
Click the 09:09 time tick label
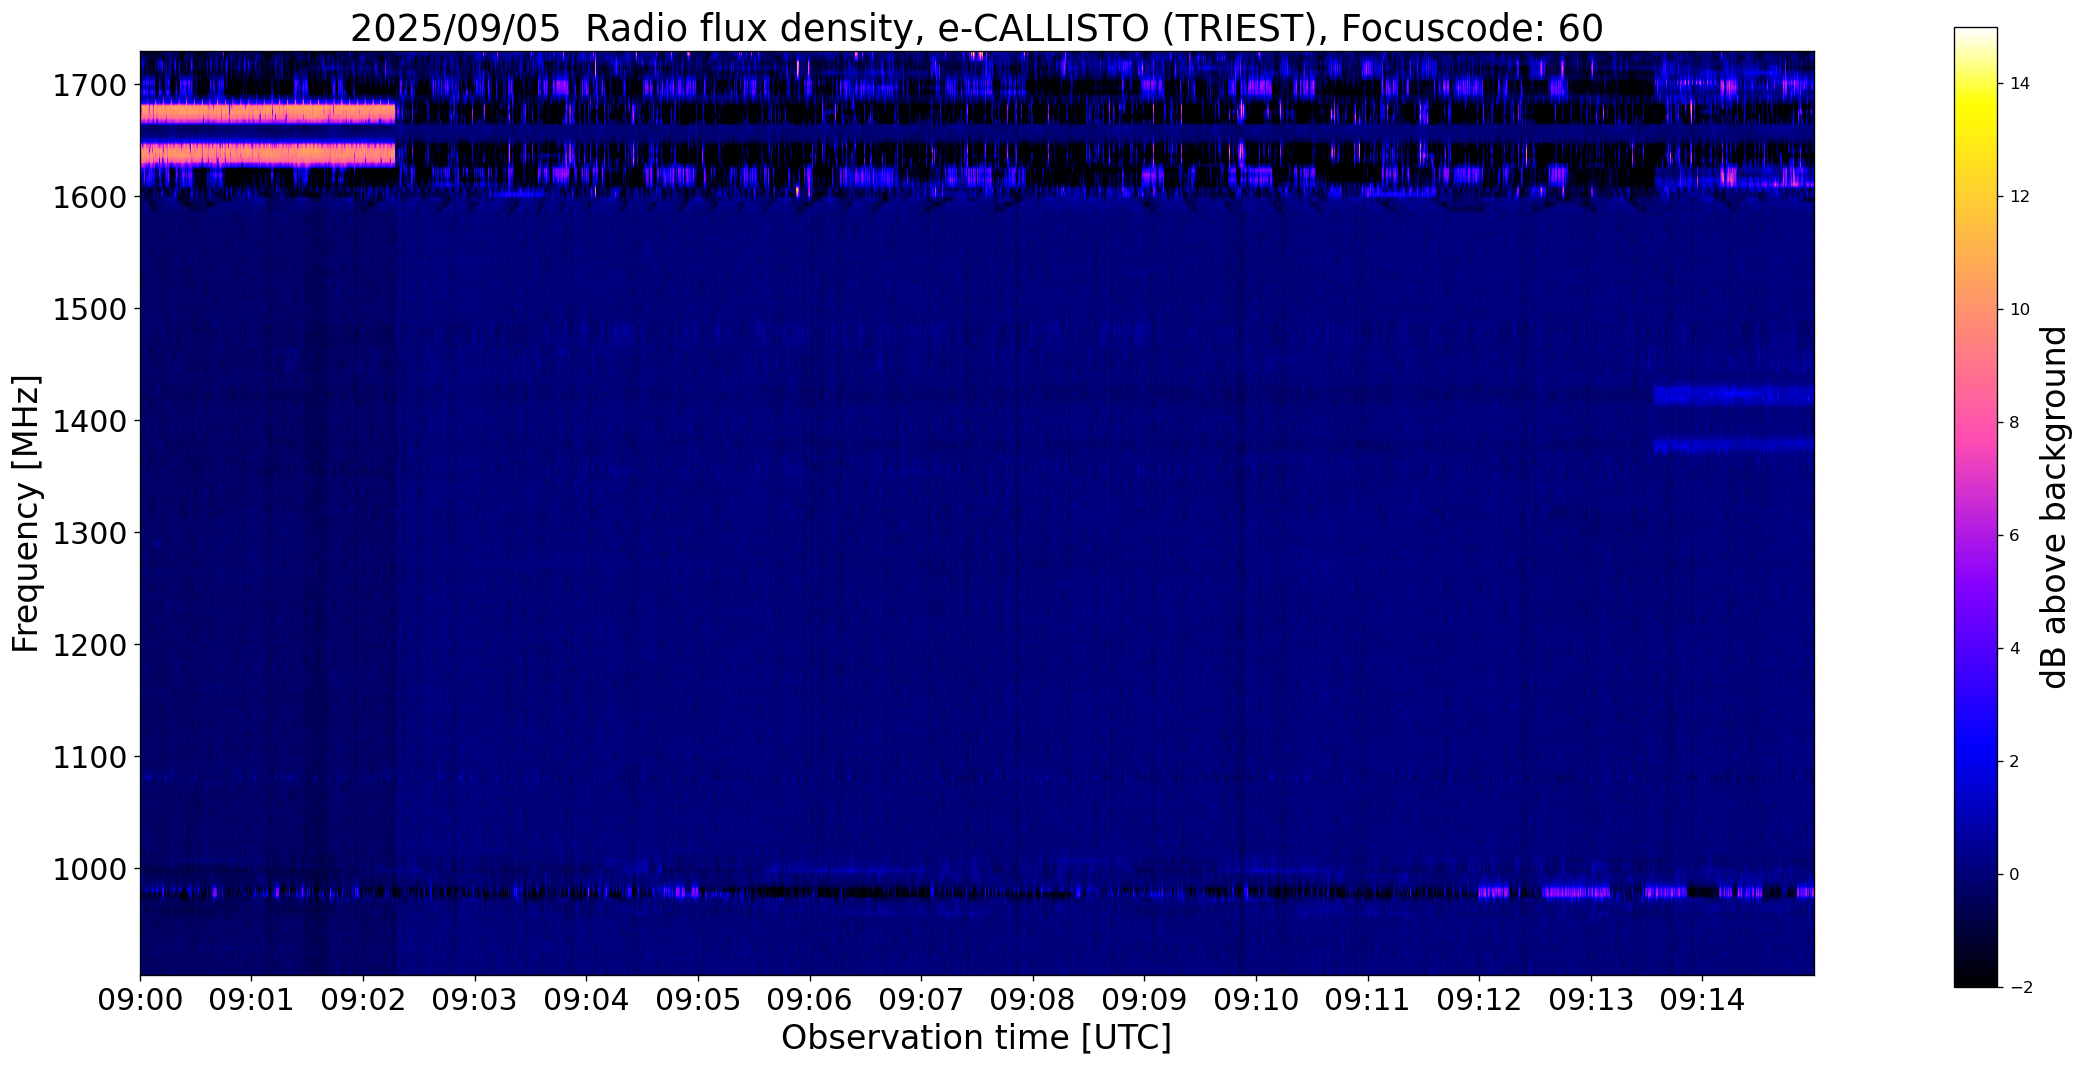click(x=1145, y=1000)
